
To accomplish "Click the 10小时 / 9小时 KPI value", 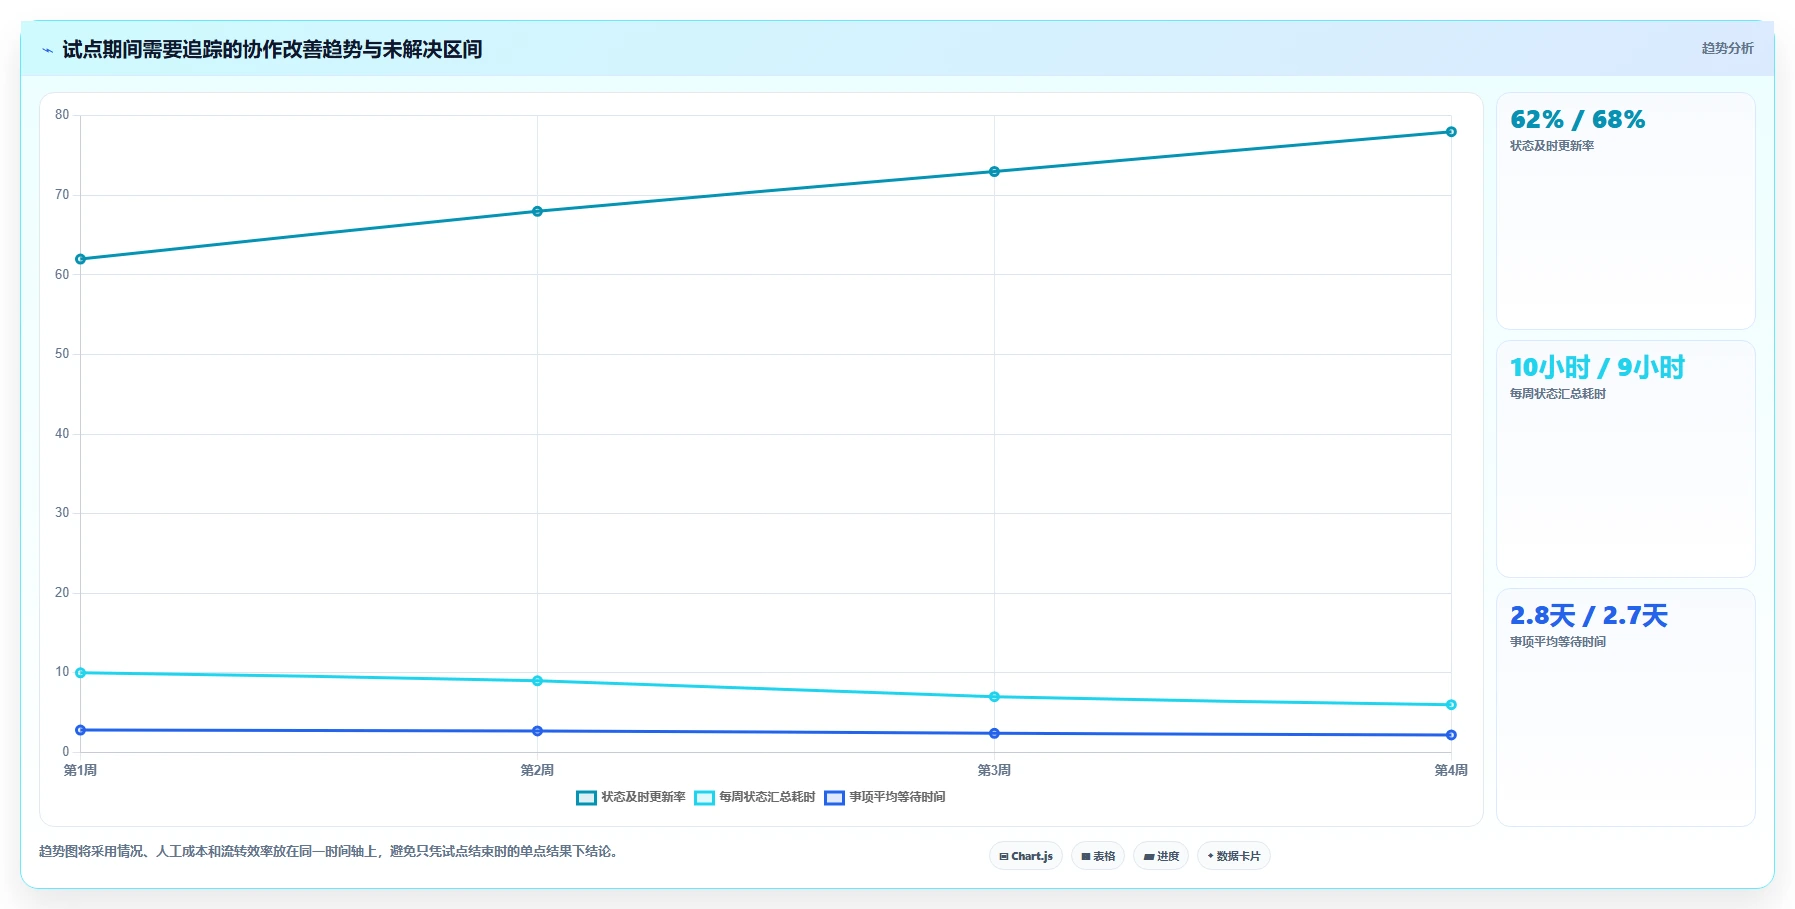I will (1597, 368).
